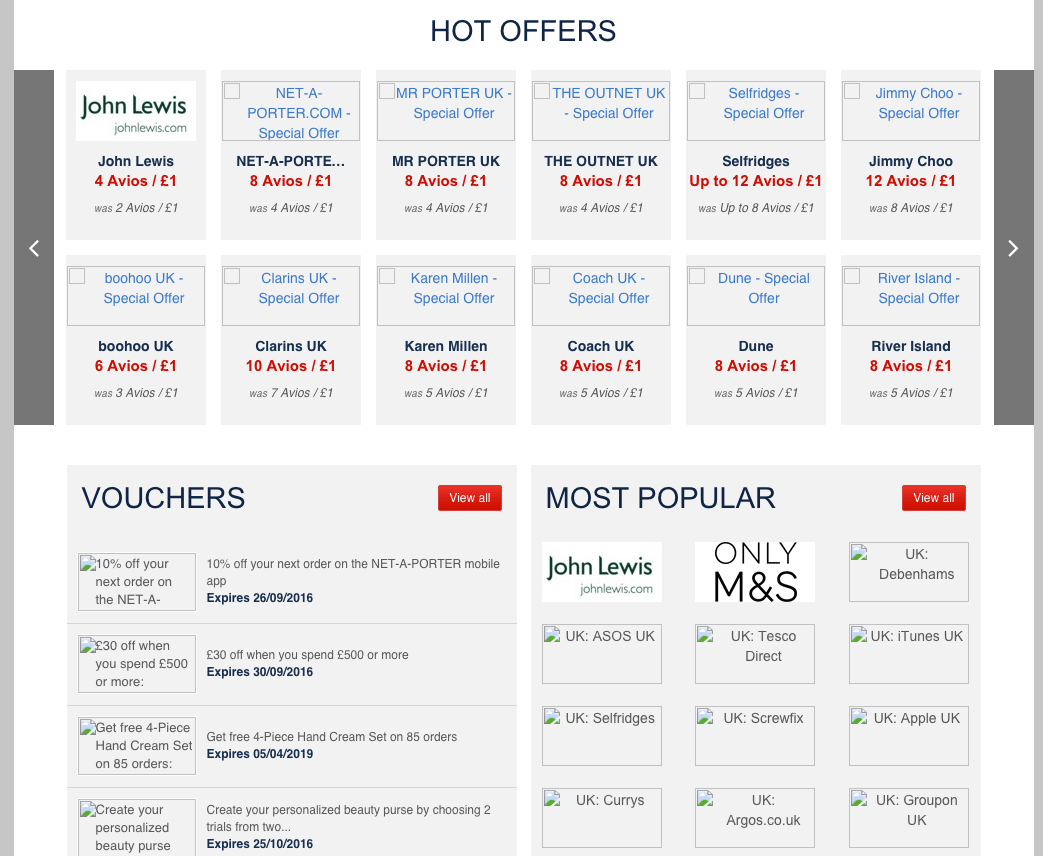This screenshot has height=856, width=1043.
Task: Click '4 Avios / £1' John Lewis rate
Action: 136,181
